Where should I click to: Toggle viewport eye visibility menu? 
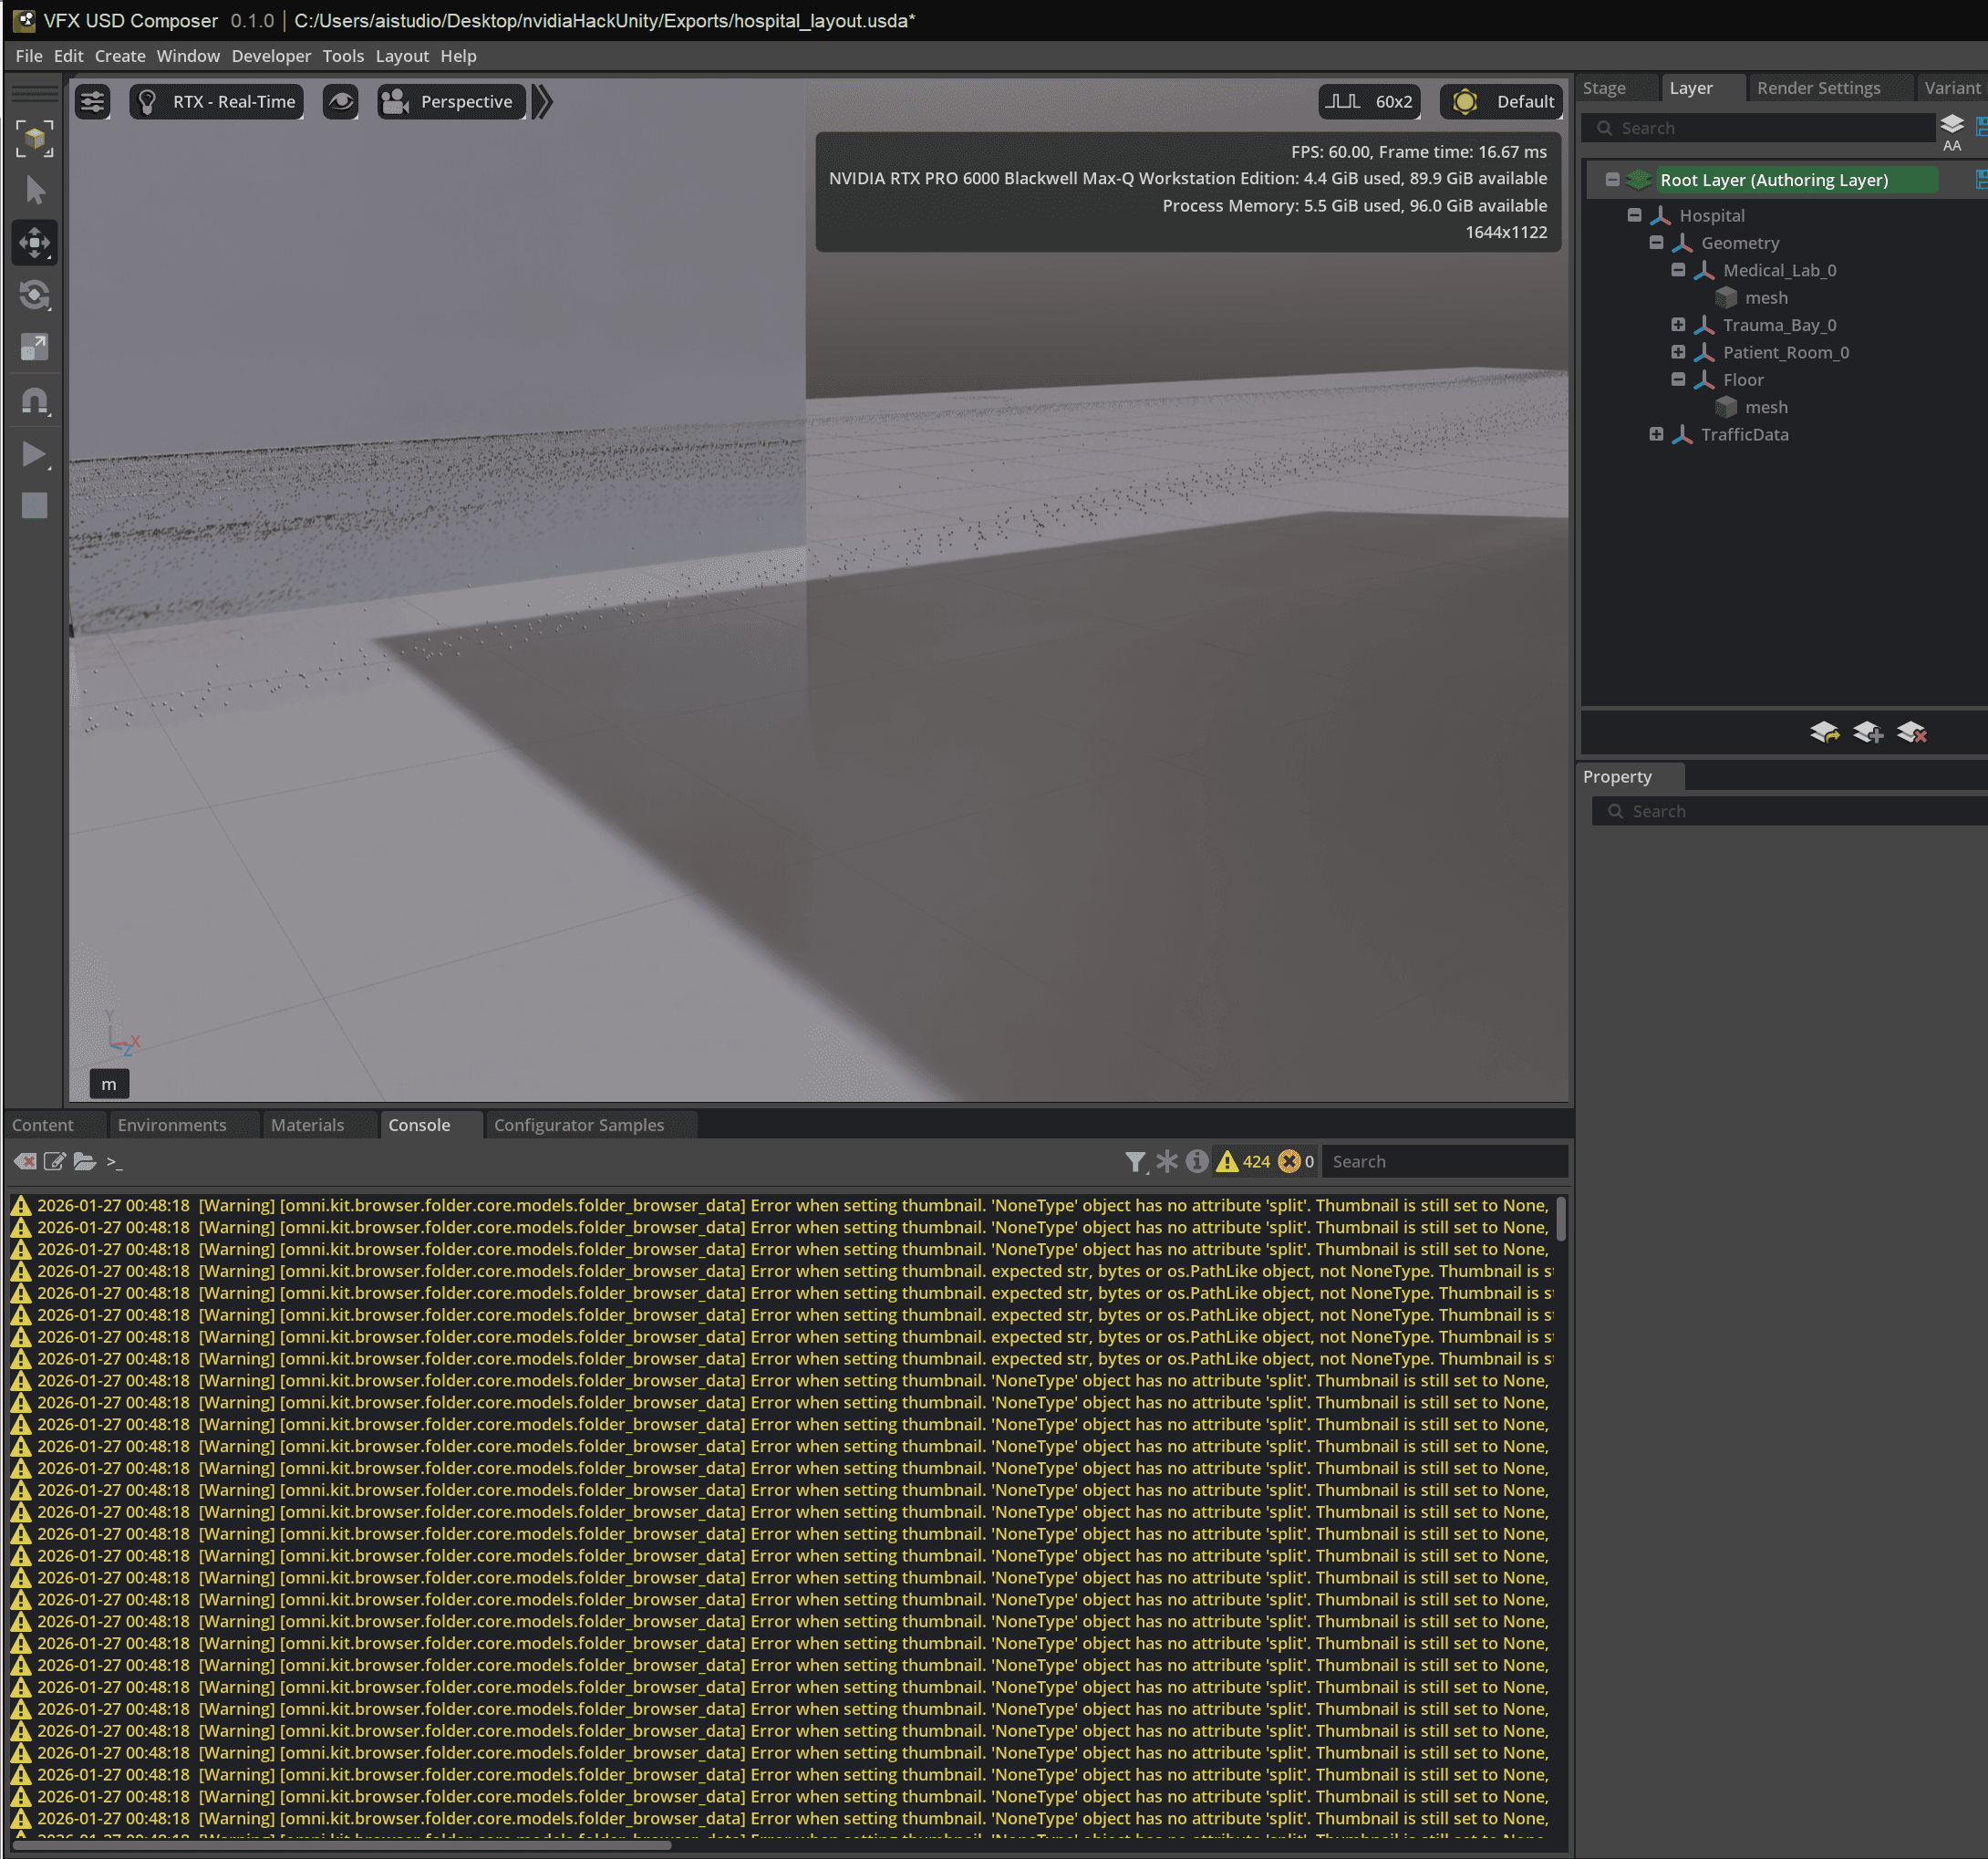tap(341, 102)
